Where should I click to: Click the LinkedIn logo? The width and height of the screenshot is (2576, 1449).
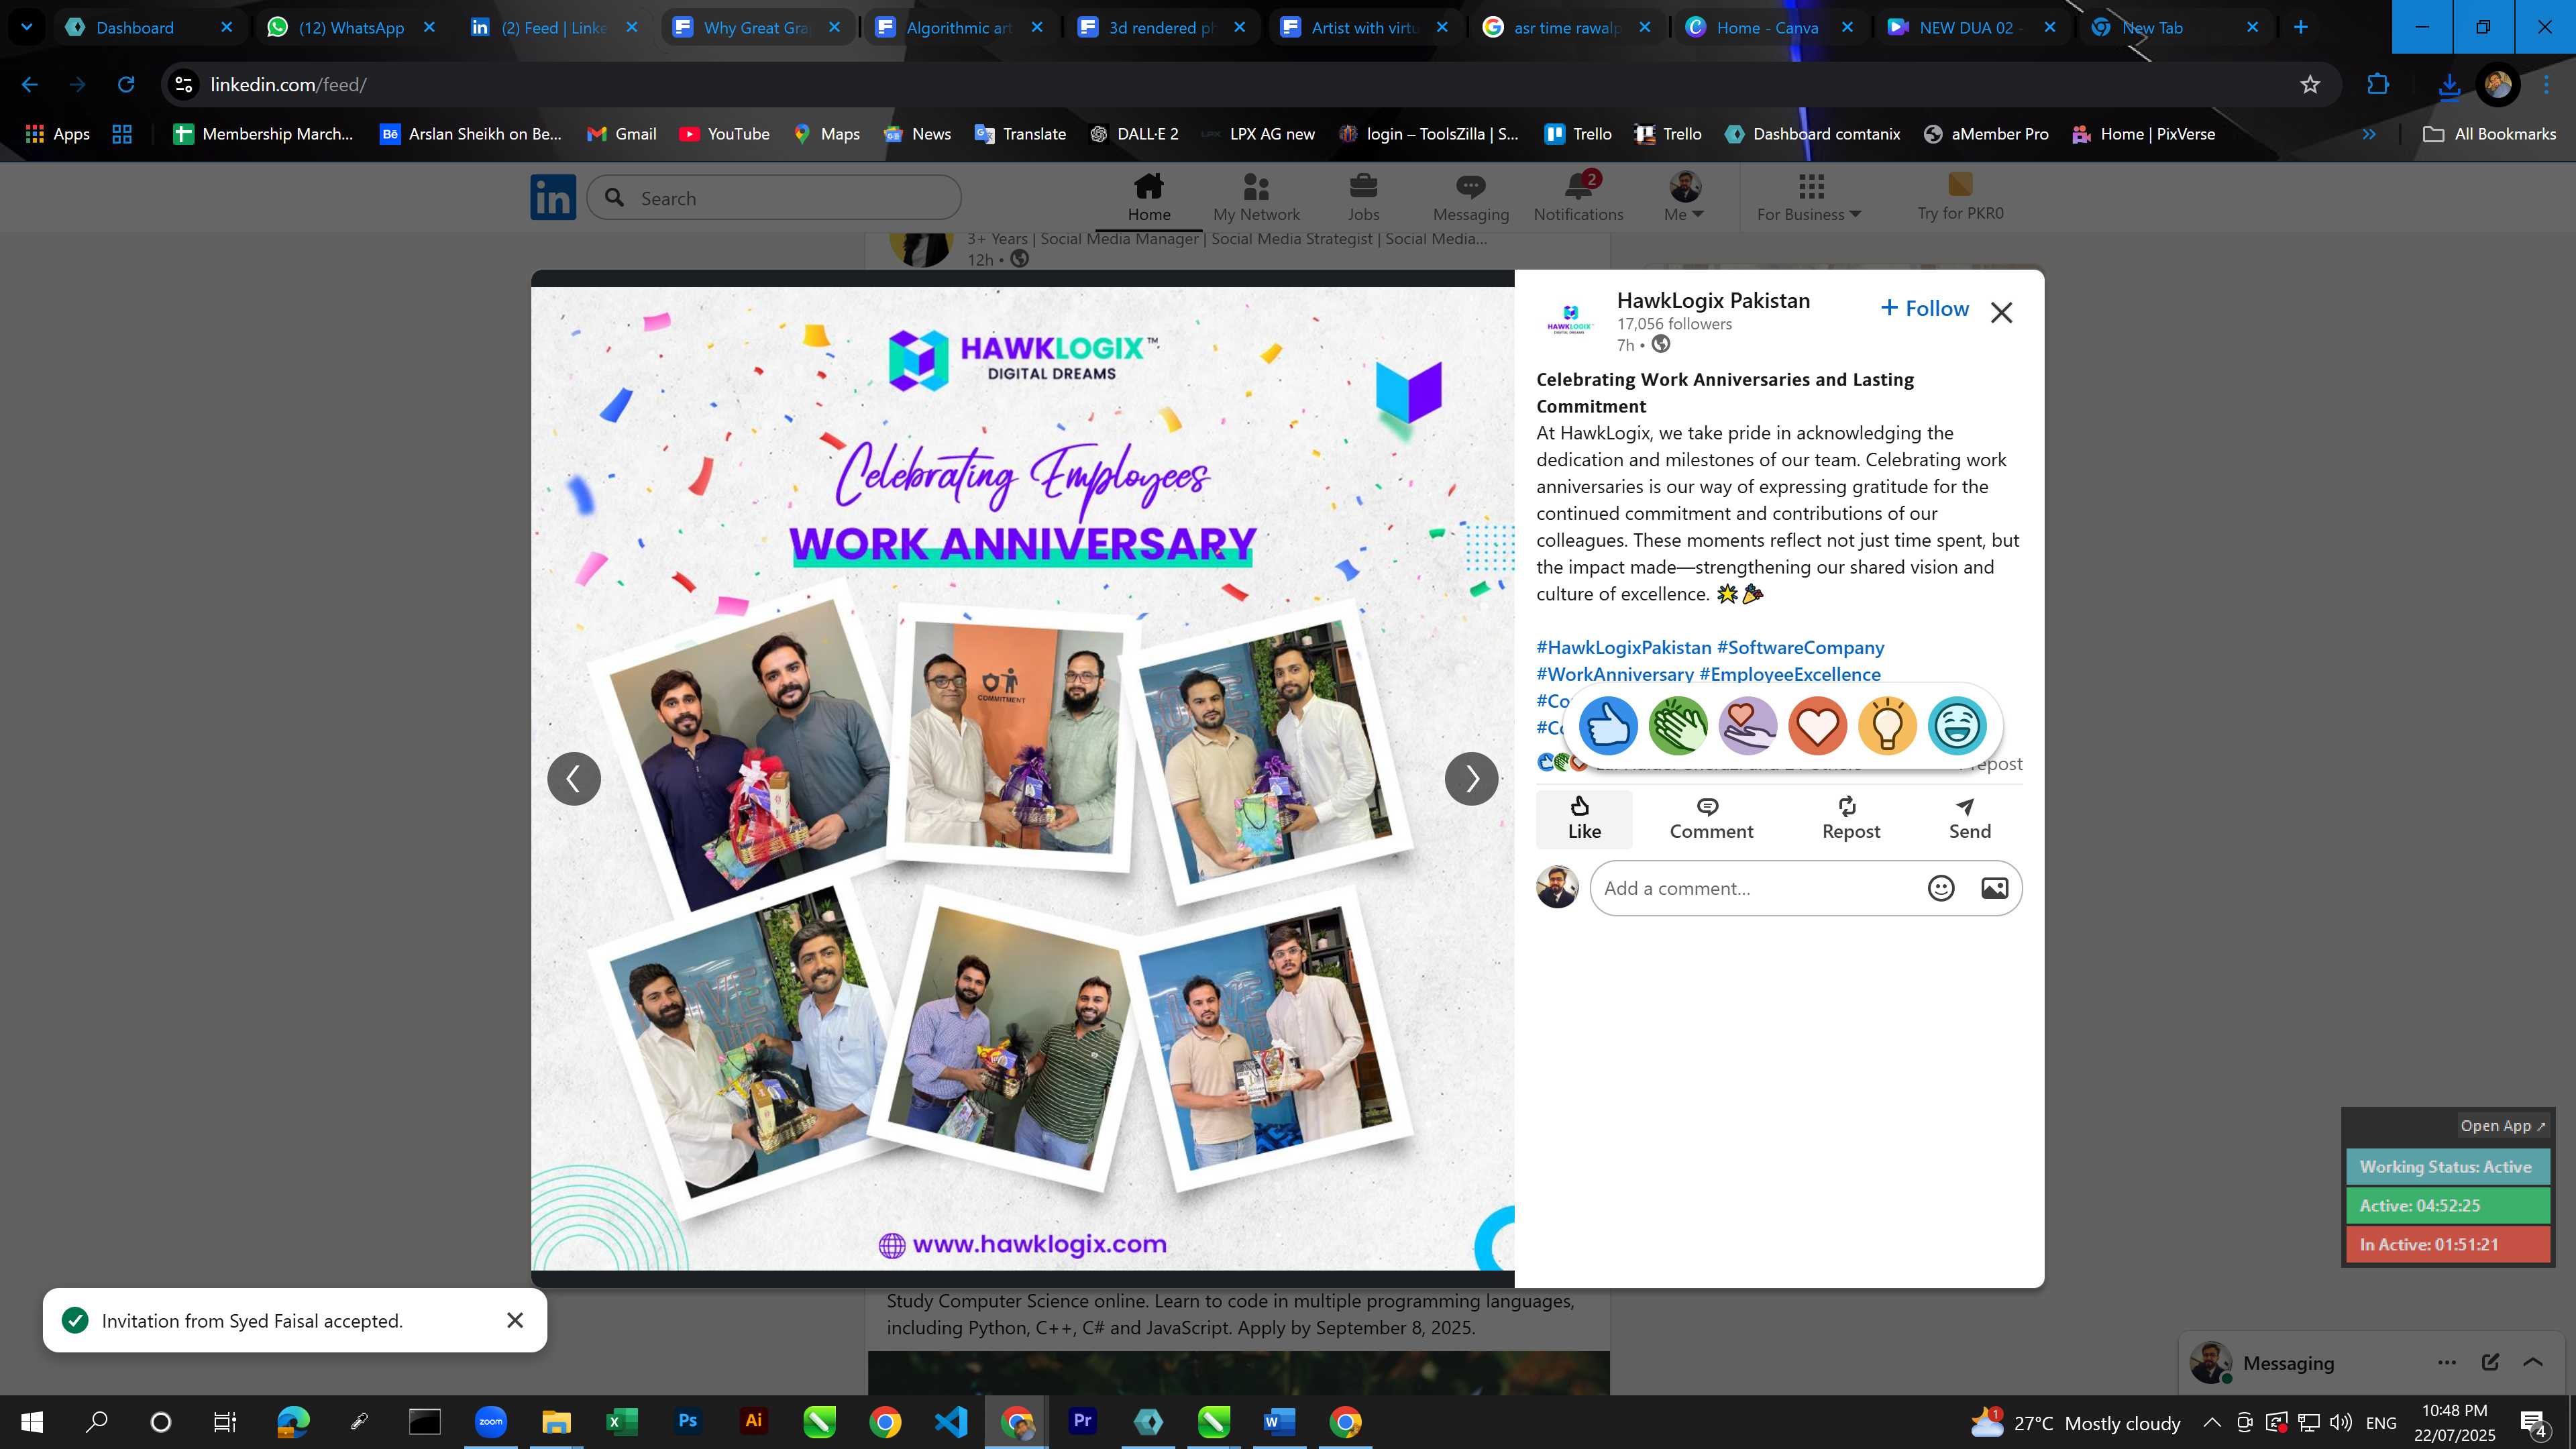tap(553, 198)
